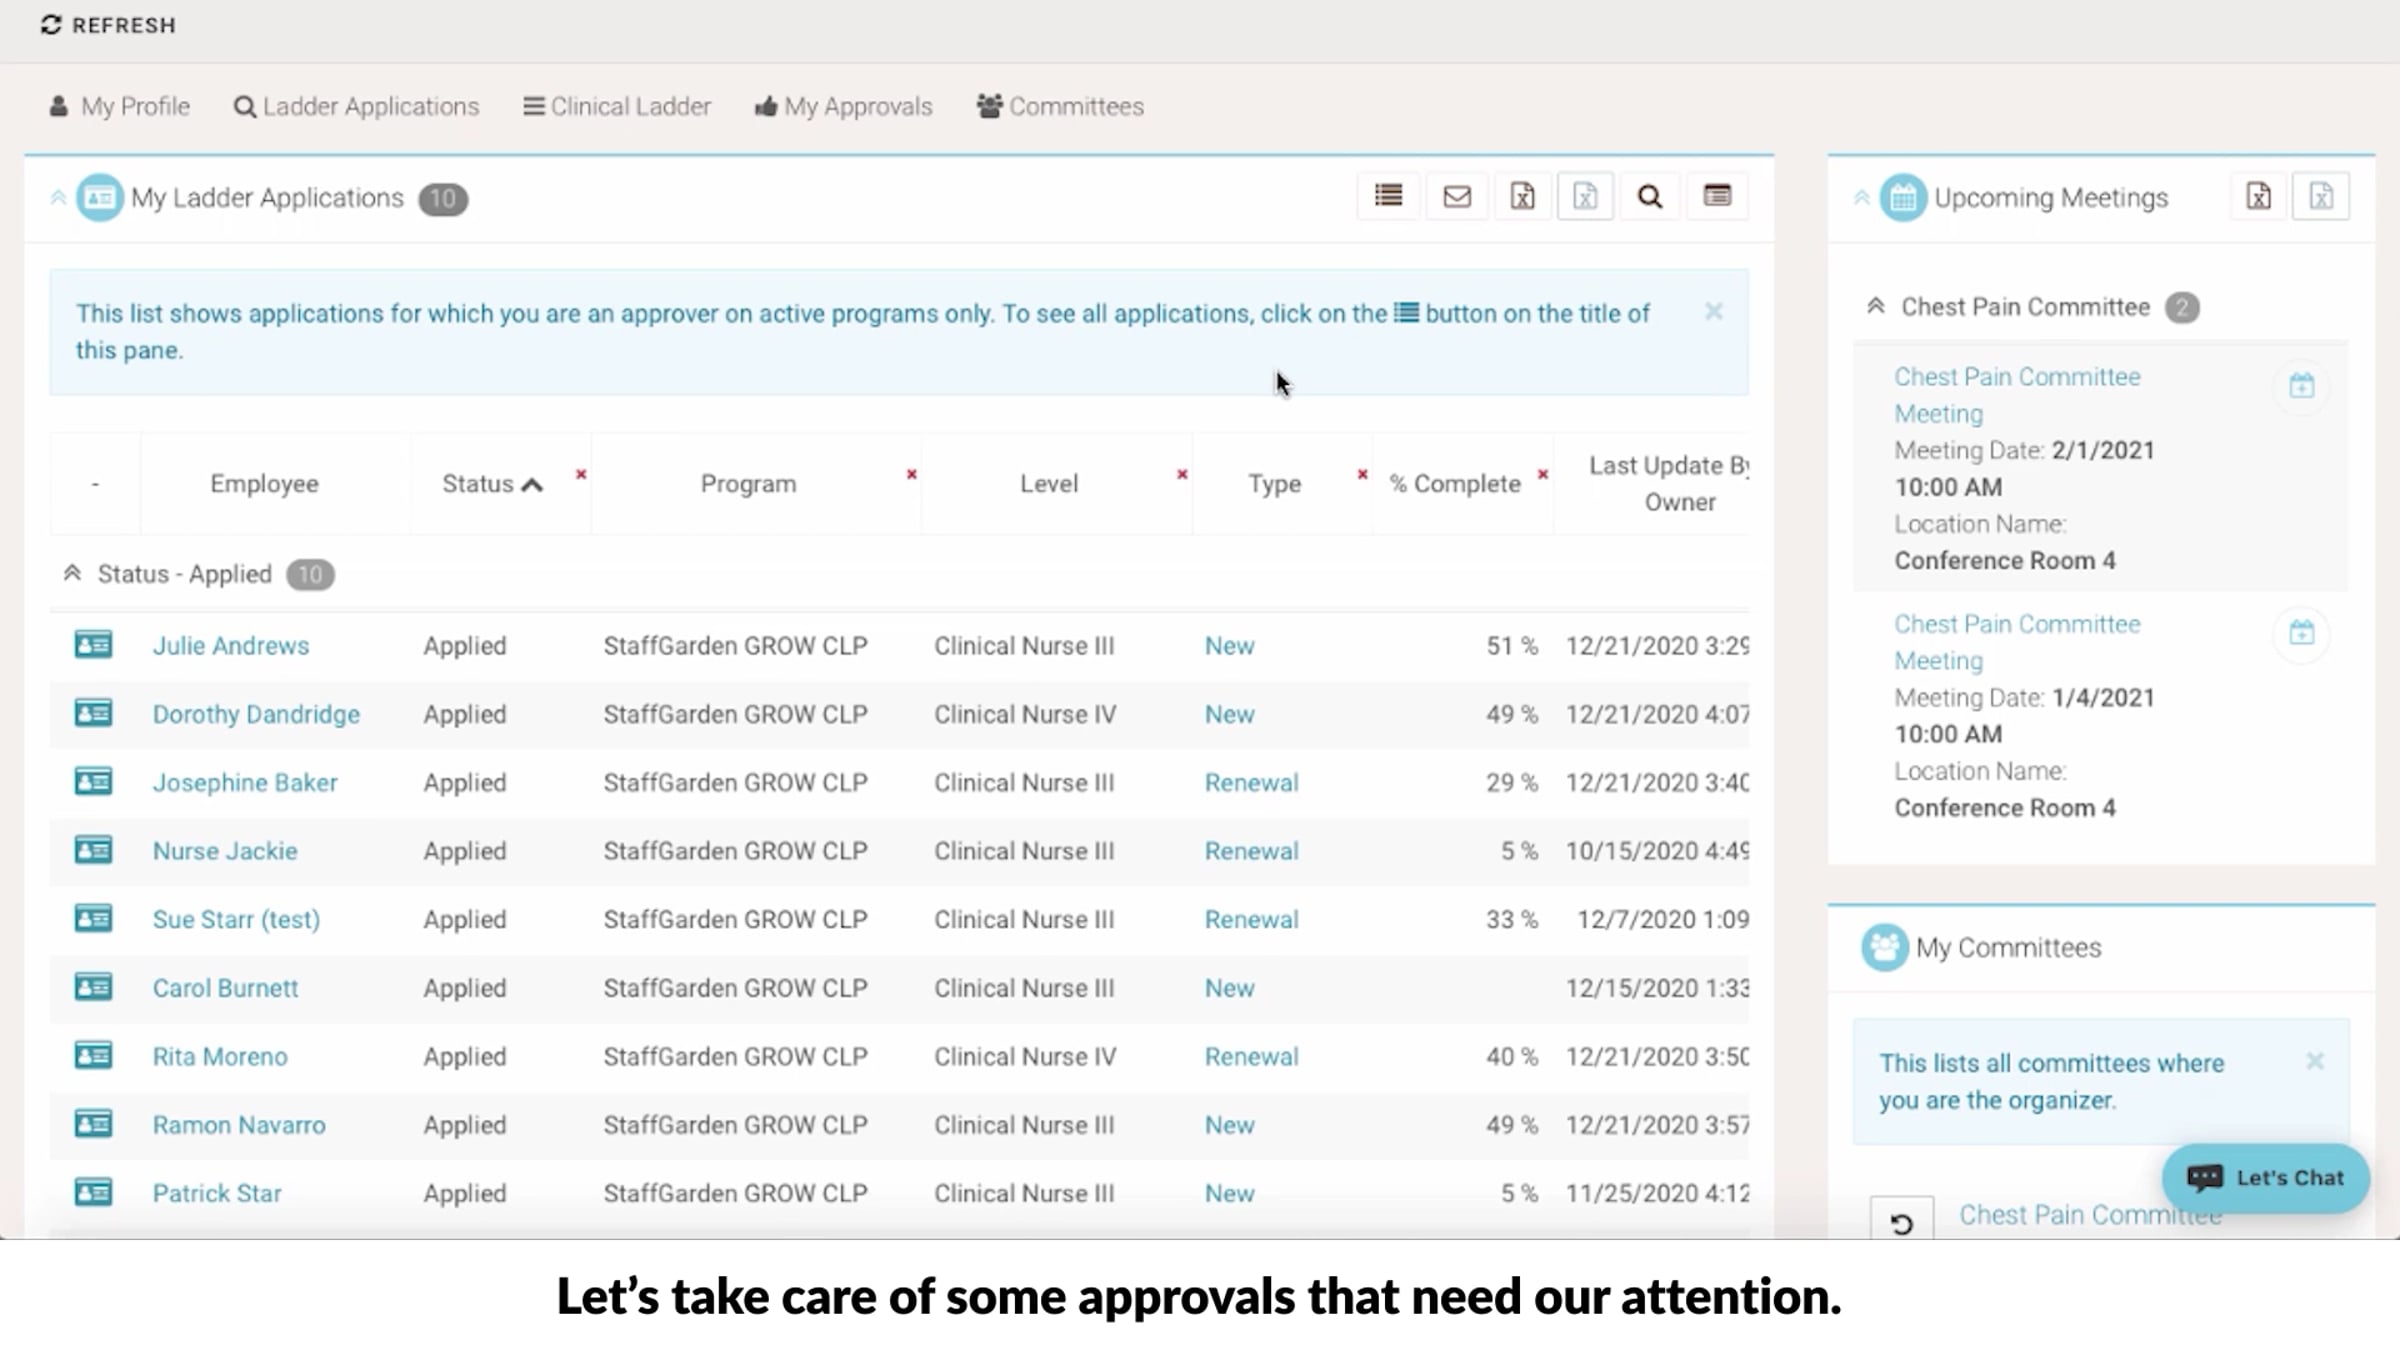Click the Refresh button at top
This screenshot has height=1350, width=2400.
(108, 25)
